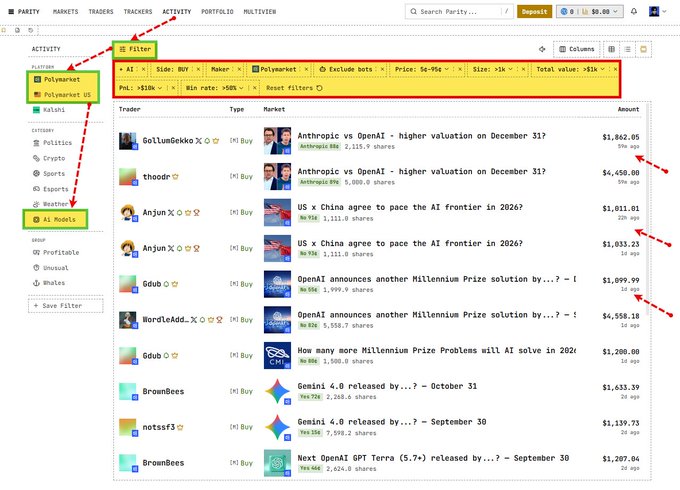680x490 pixels.
Task: Toggle Ai Models category filter
Action: click(55, 219)
